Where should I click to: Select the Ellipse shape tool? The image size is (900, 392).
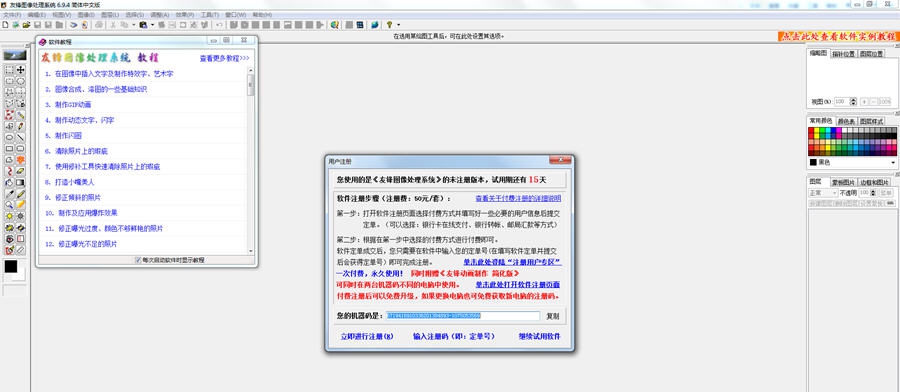click(9, 138)
